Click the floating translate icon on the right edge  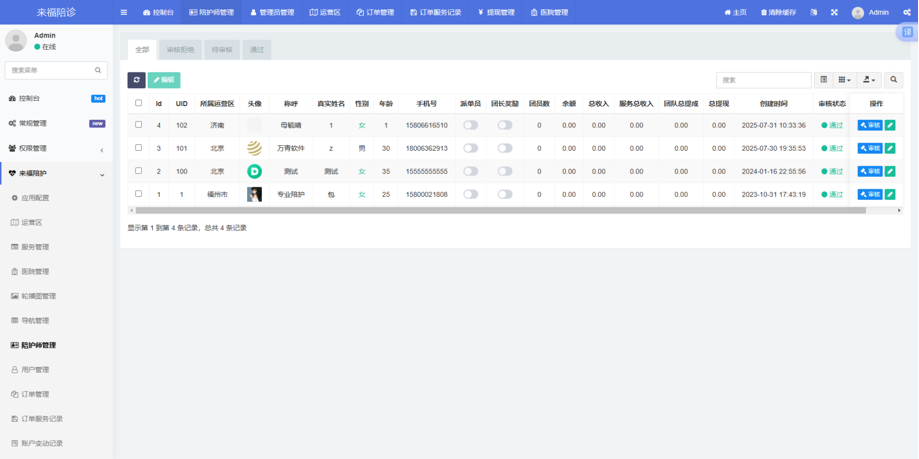pos(907,32)
